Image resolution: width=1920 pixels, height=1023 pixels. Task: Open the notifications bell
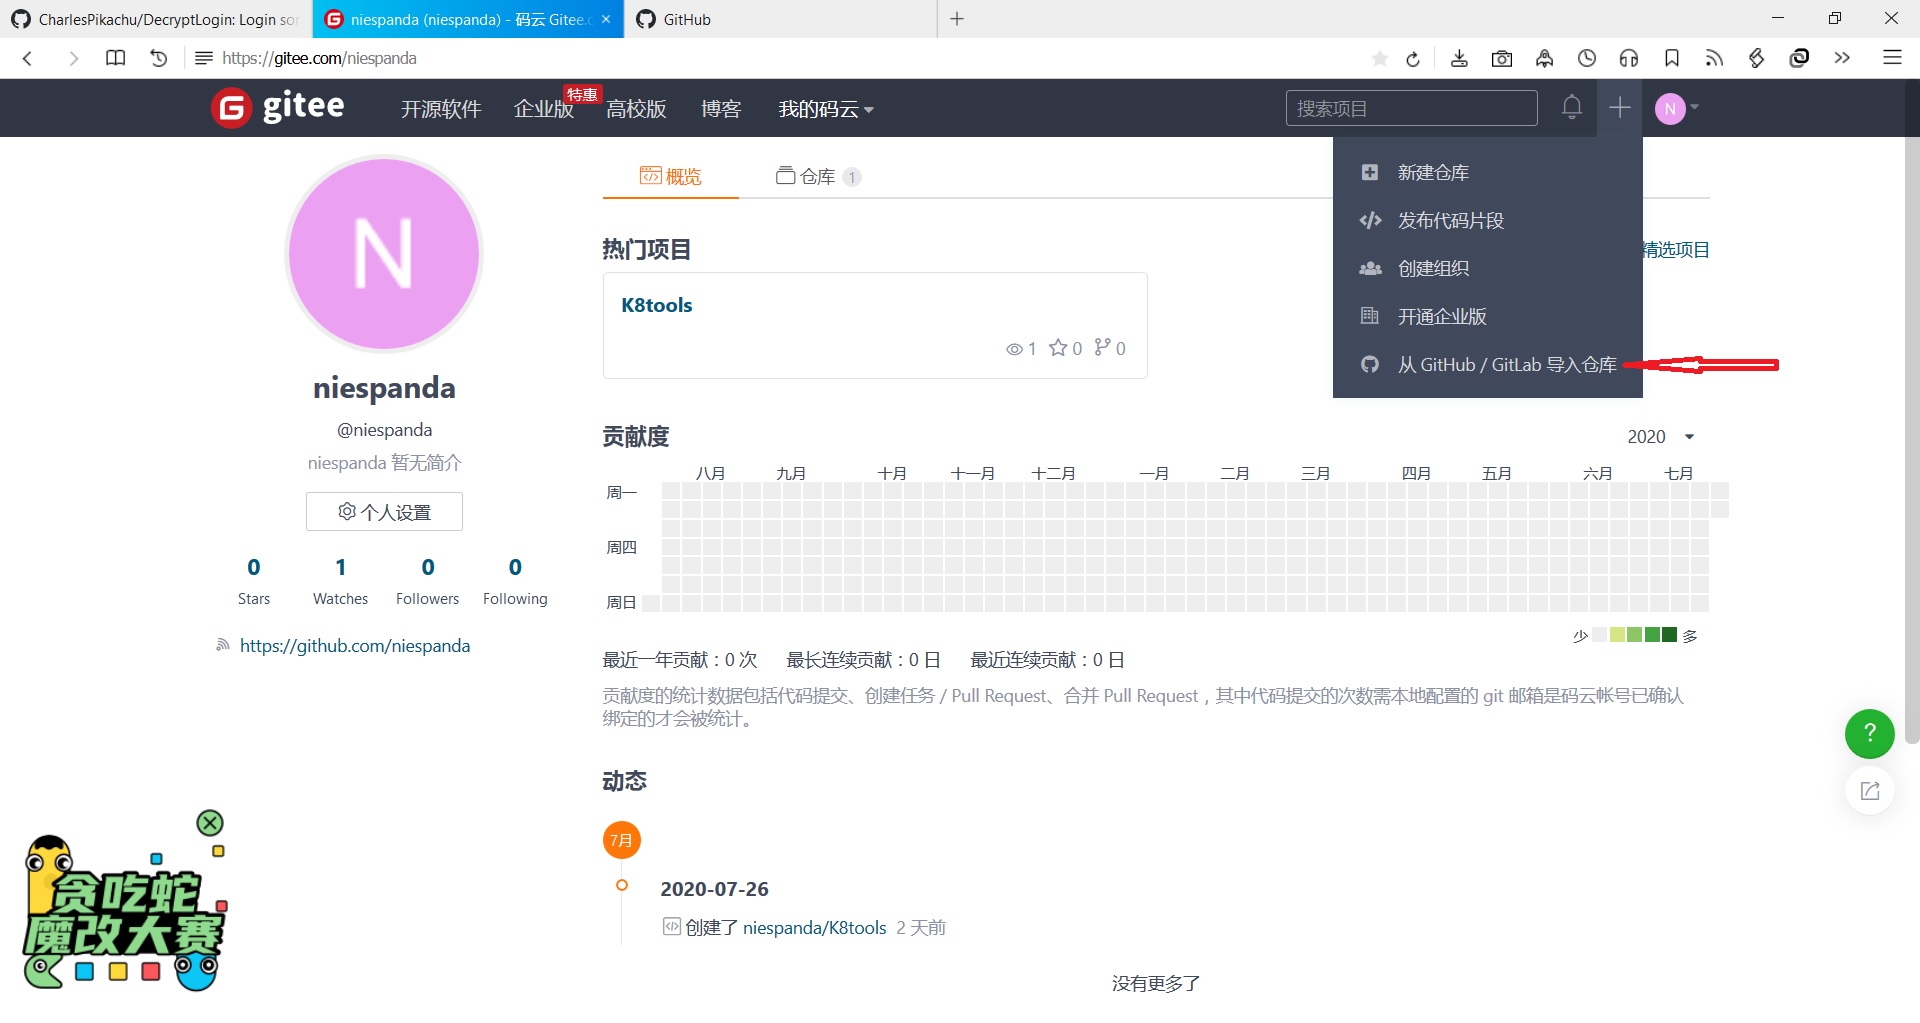point(1572,107)
